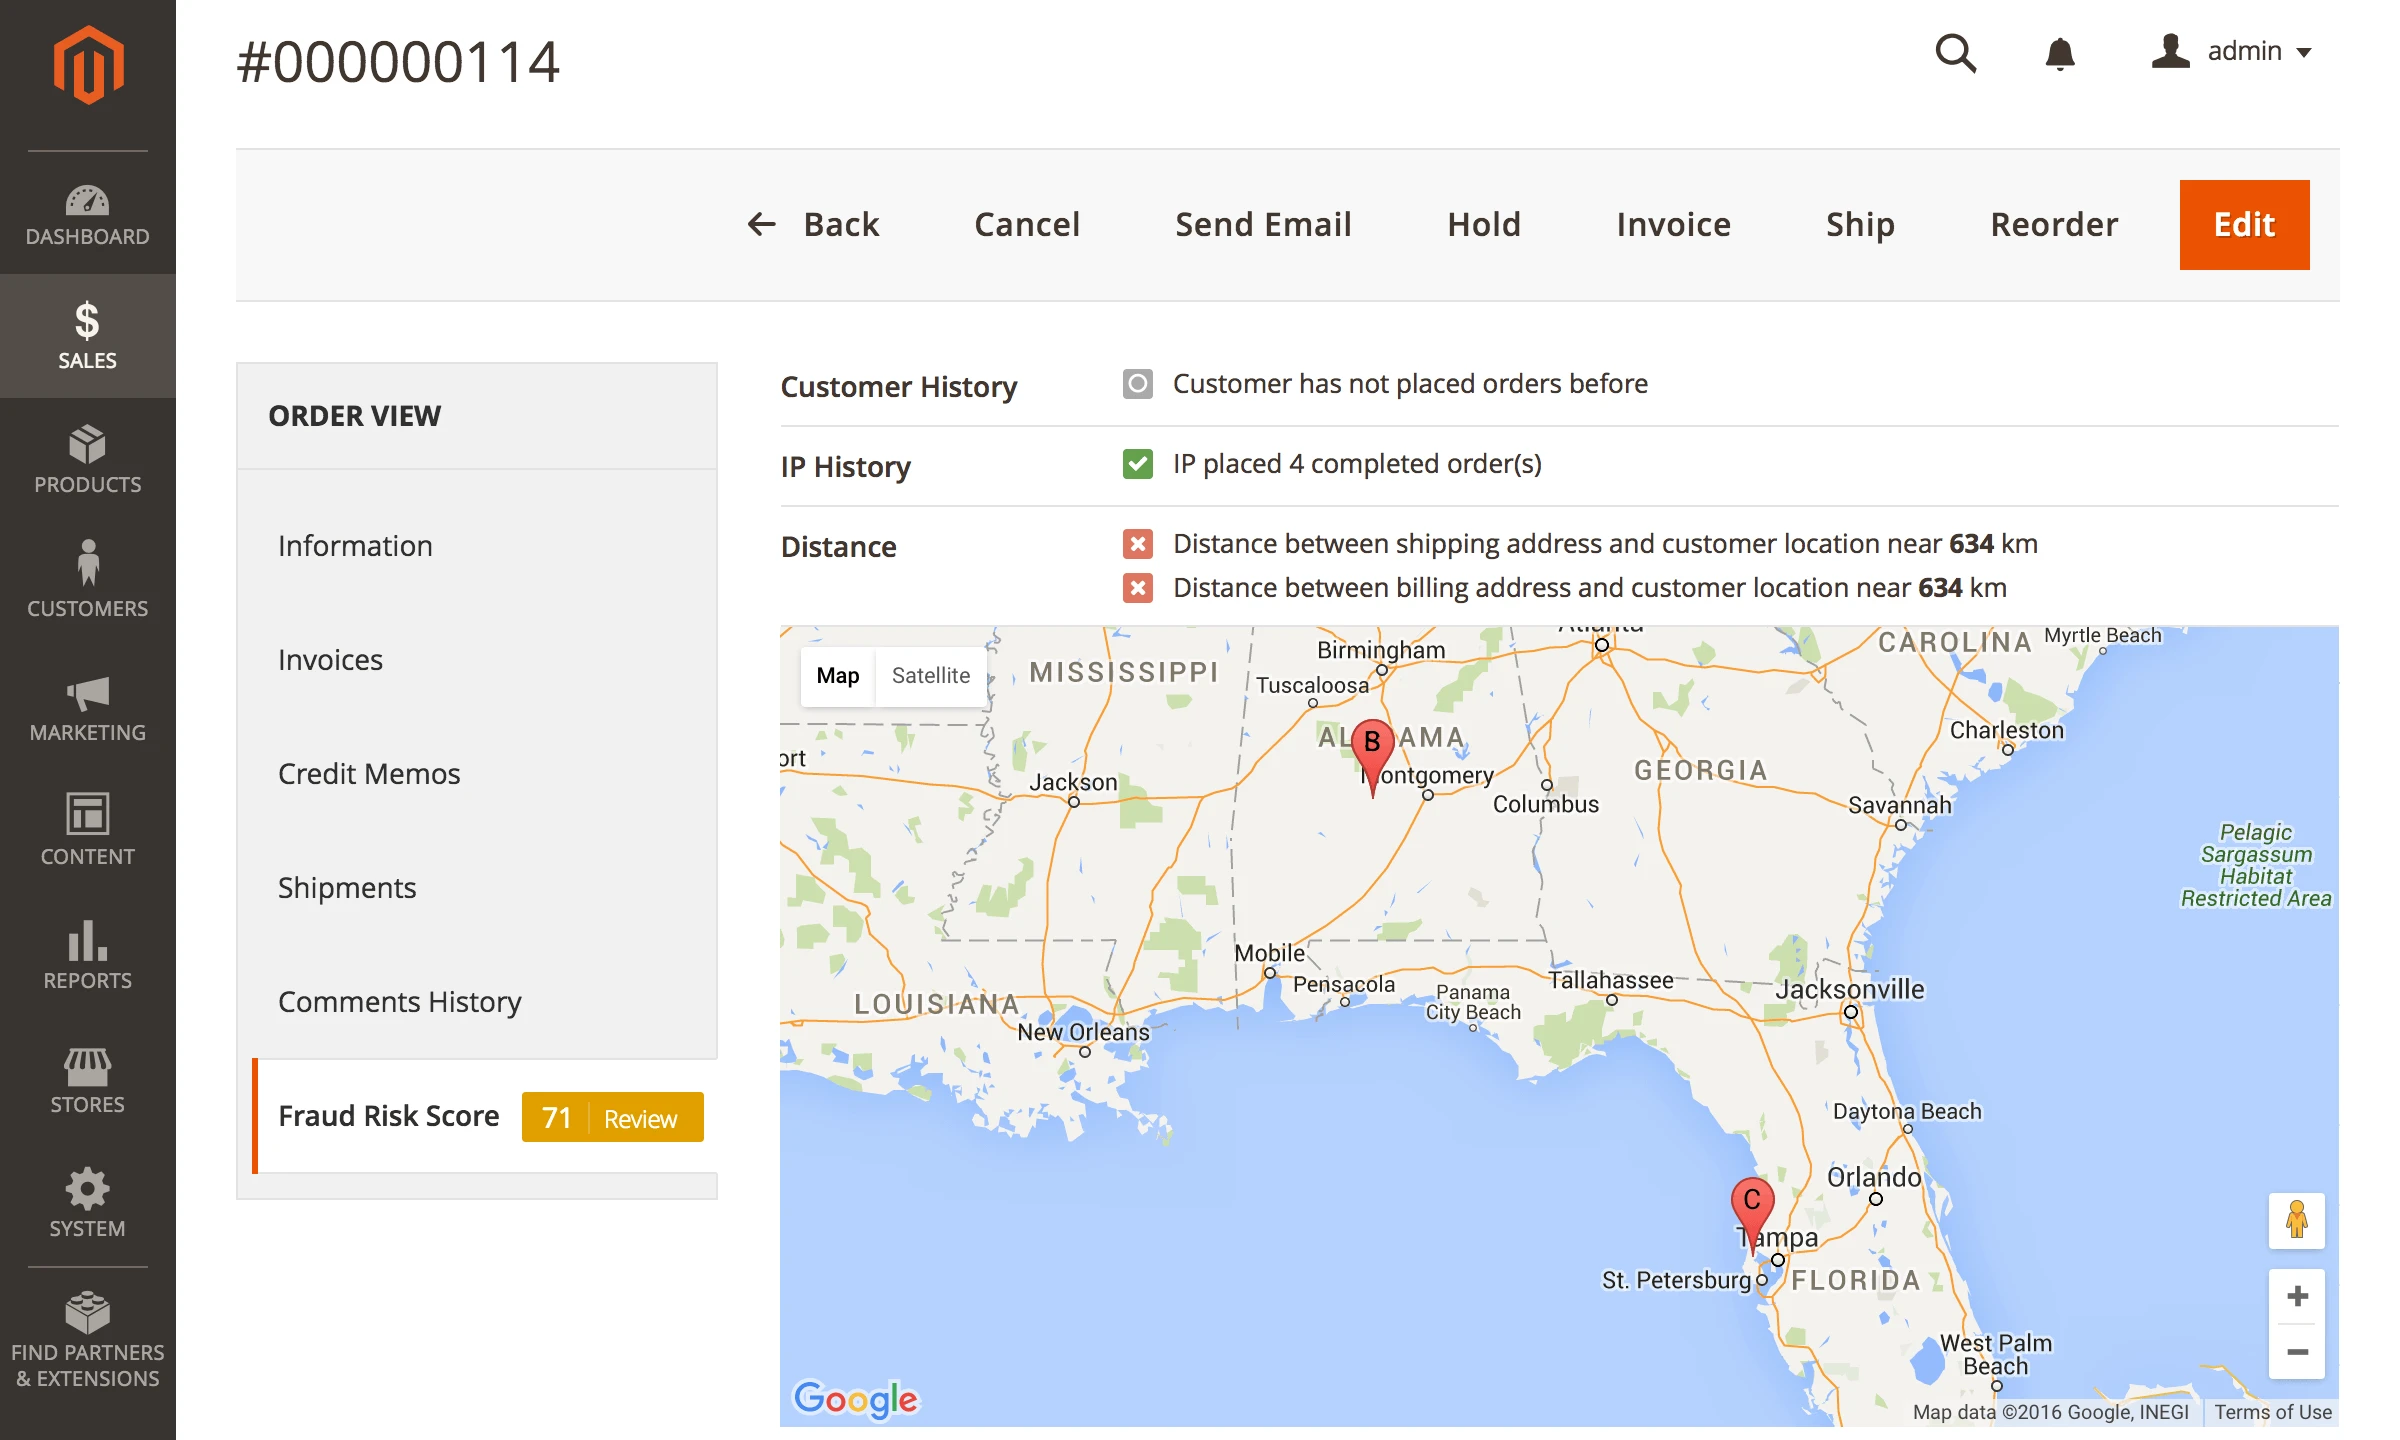Check the notifications bell
Screen dimensions: 2400x1440
[2060, 55]
